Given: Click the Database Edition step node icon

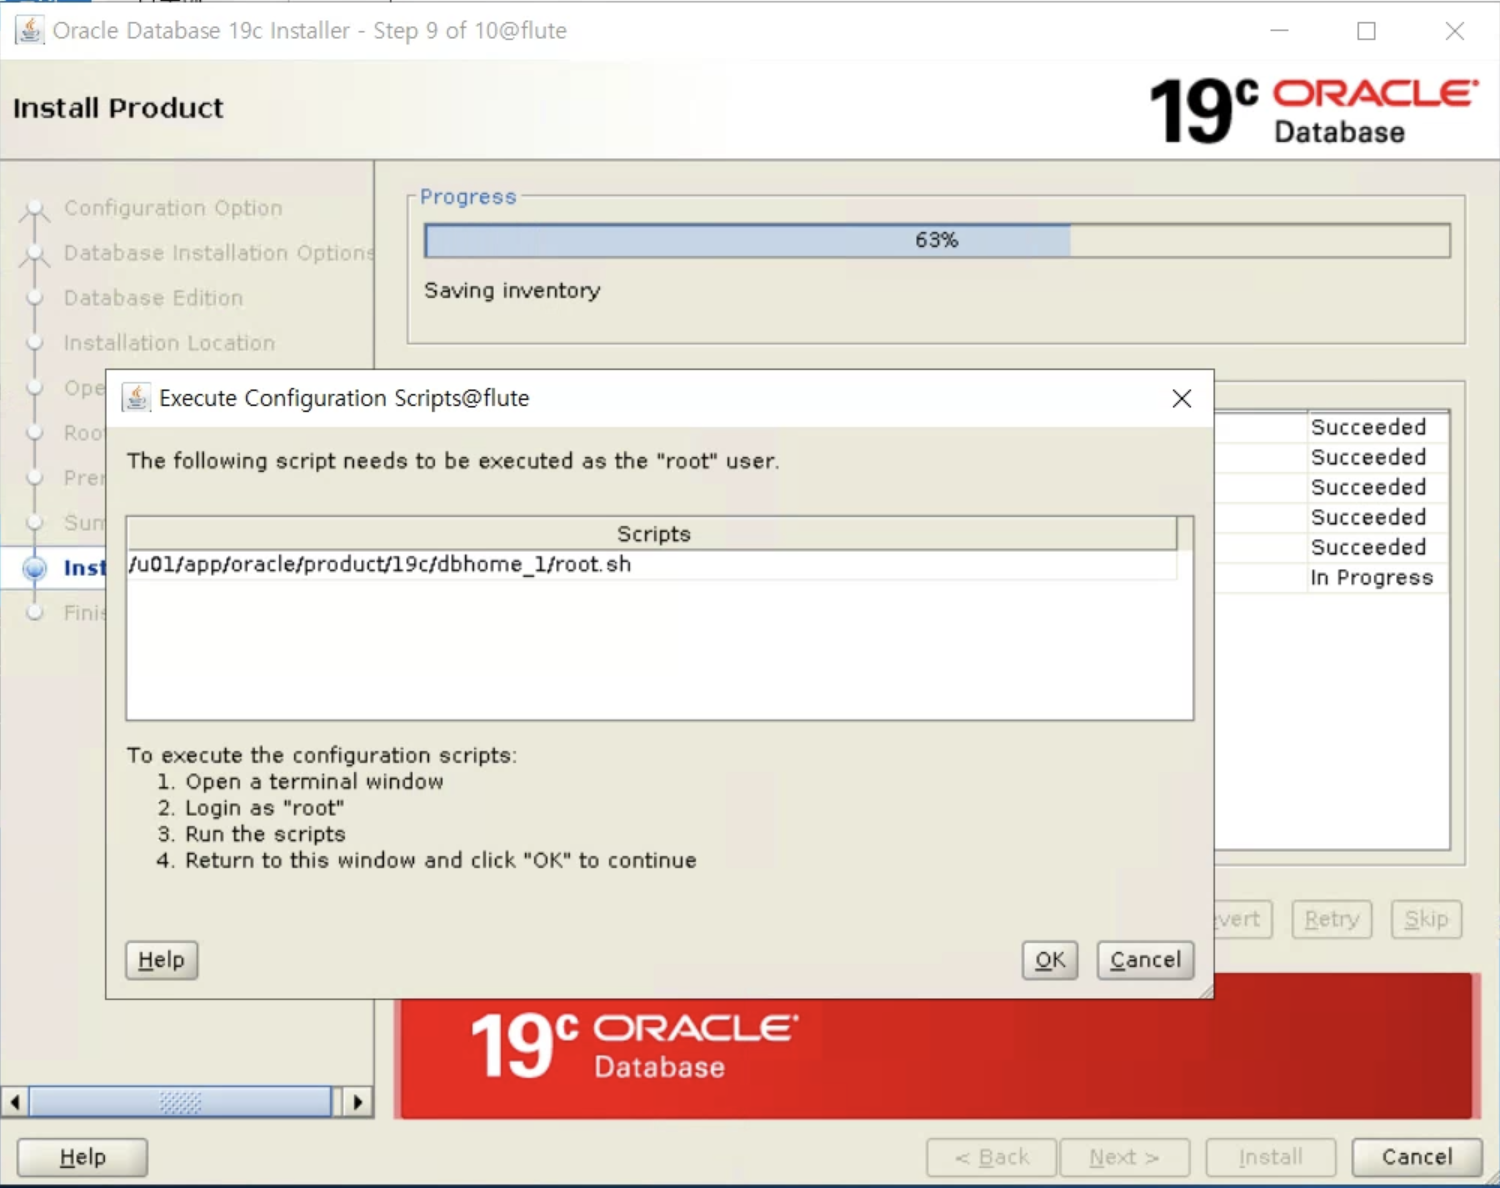Looking at the screenshot, I should (x=35, y=298).
